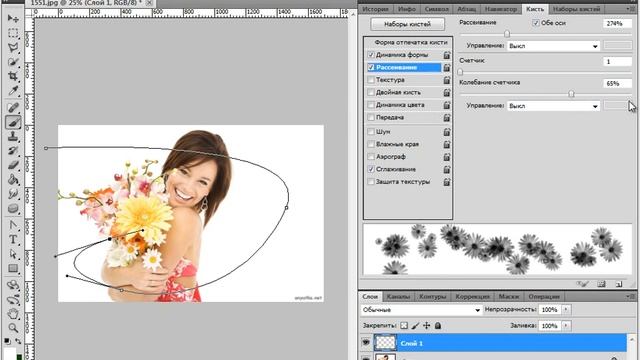Uncheck the Динамика формы checkbox
This screenshot has height=360, width=640.
click(371, 55)
